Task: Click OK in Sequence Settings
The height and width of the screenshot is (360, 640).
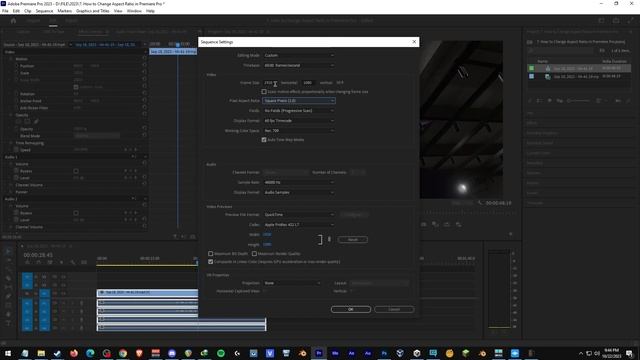Action: click(351, 309)
